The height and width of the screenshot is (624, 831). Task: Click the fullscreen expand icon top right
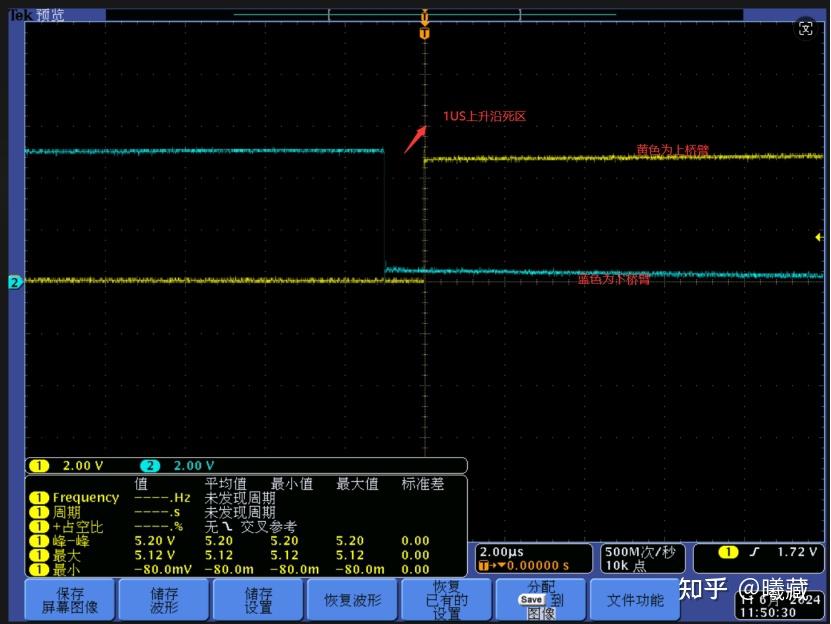[806, 30]
